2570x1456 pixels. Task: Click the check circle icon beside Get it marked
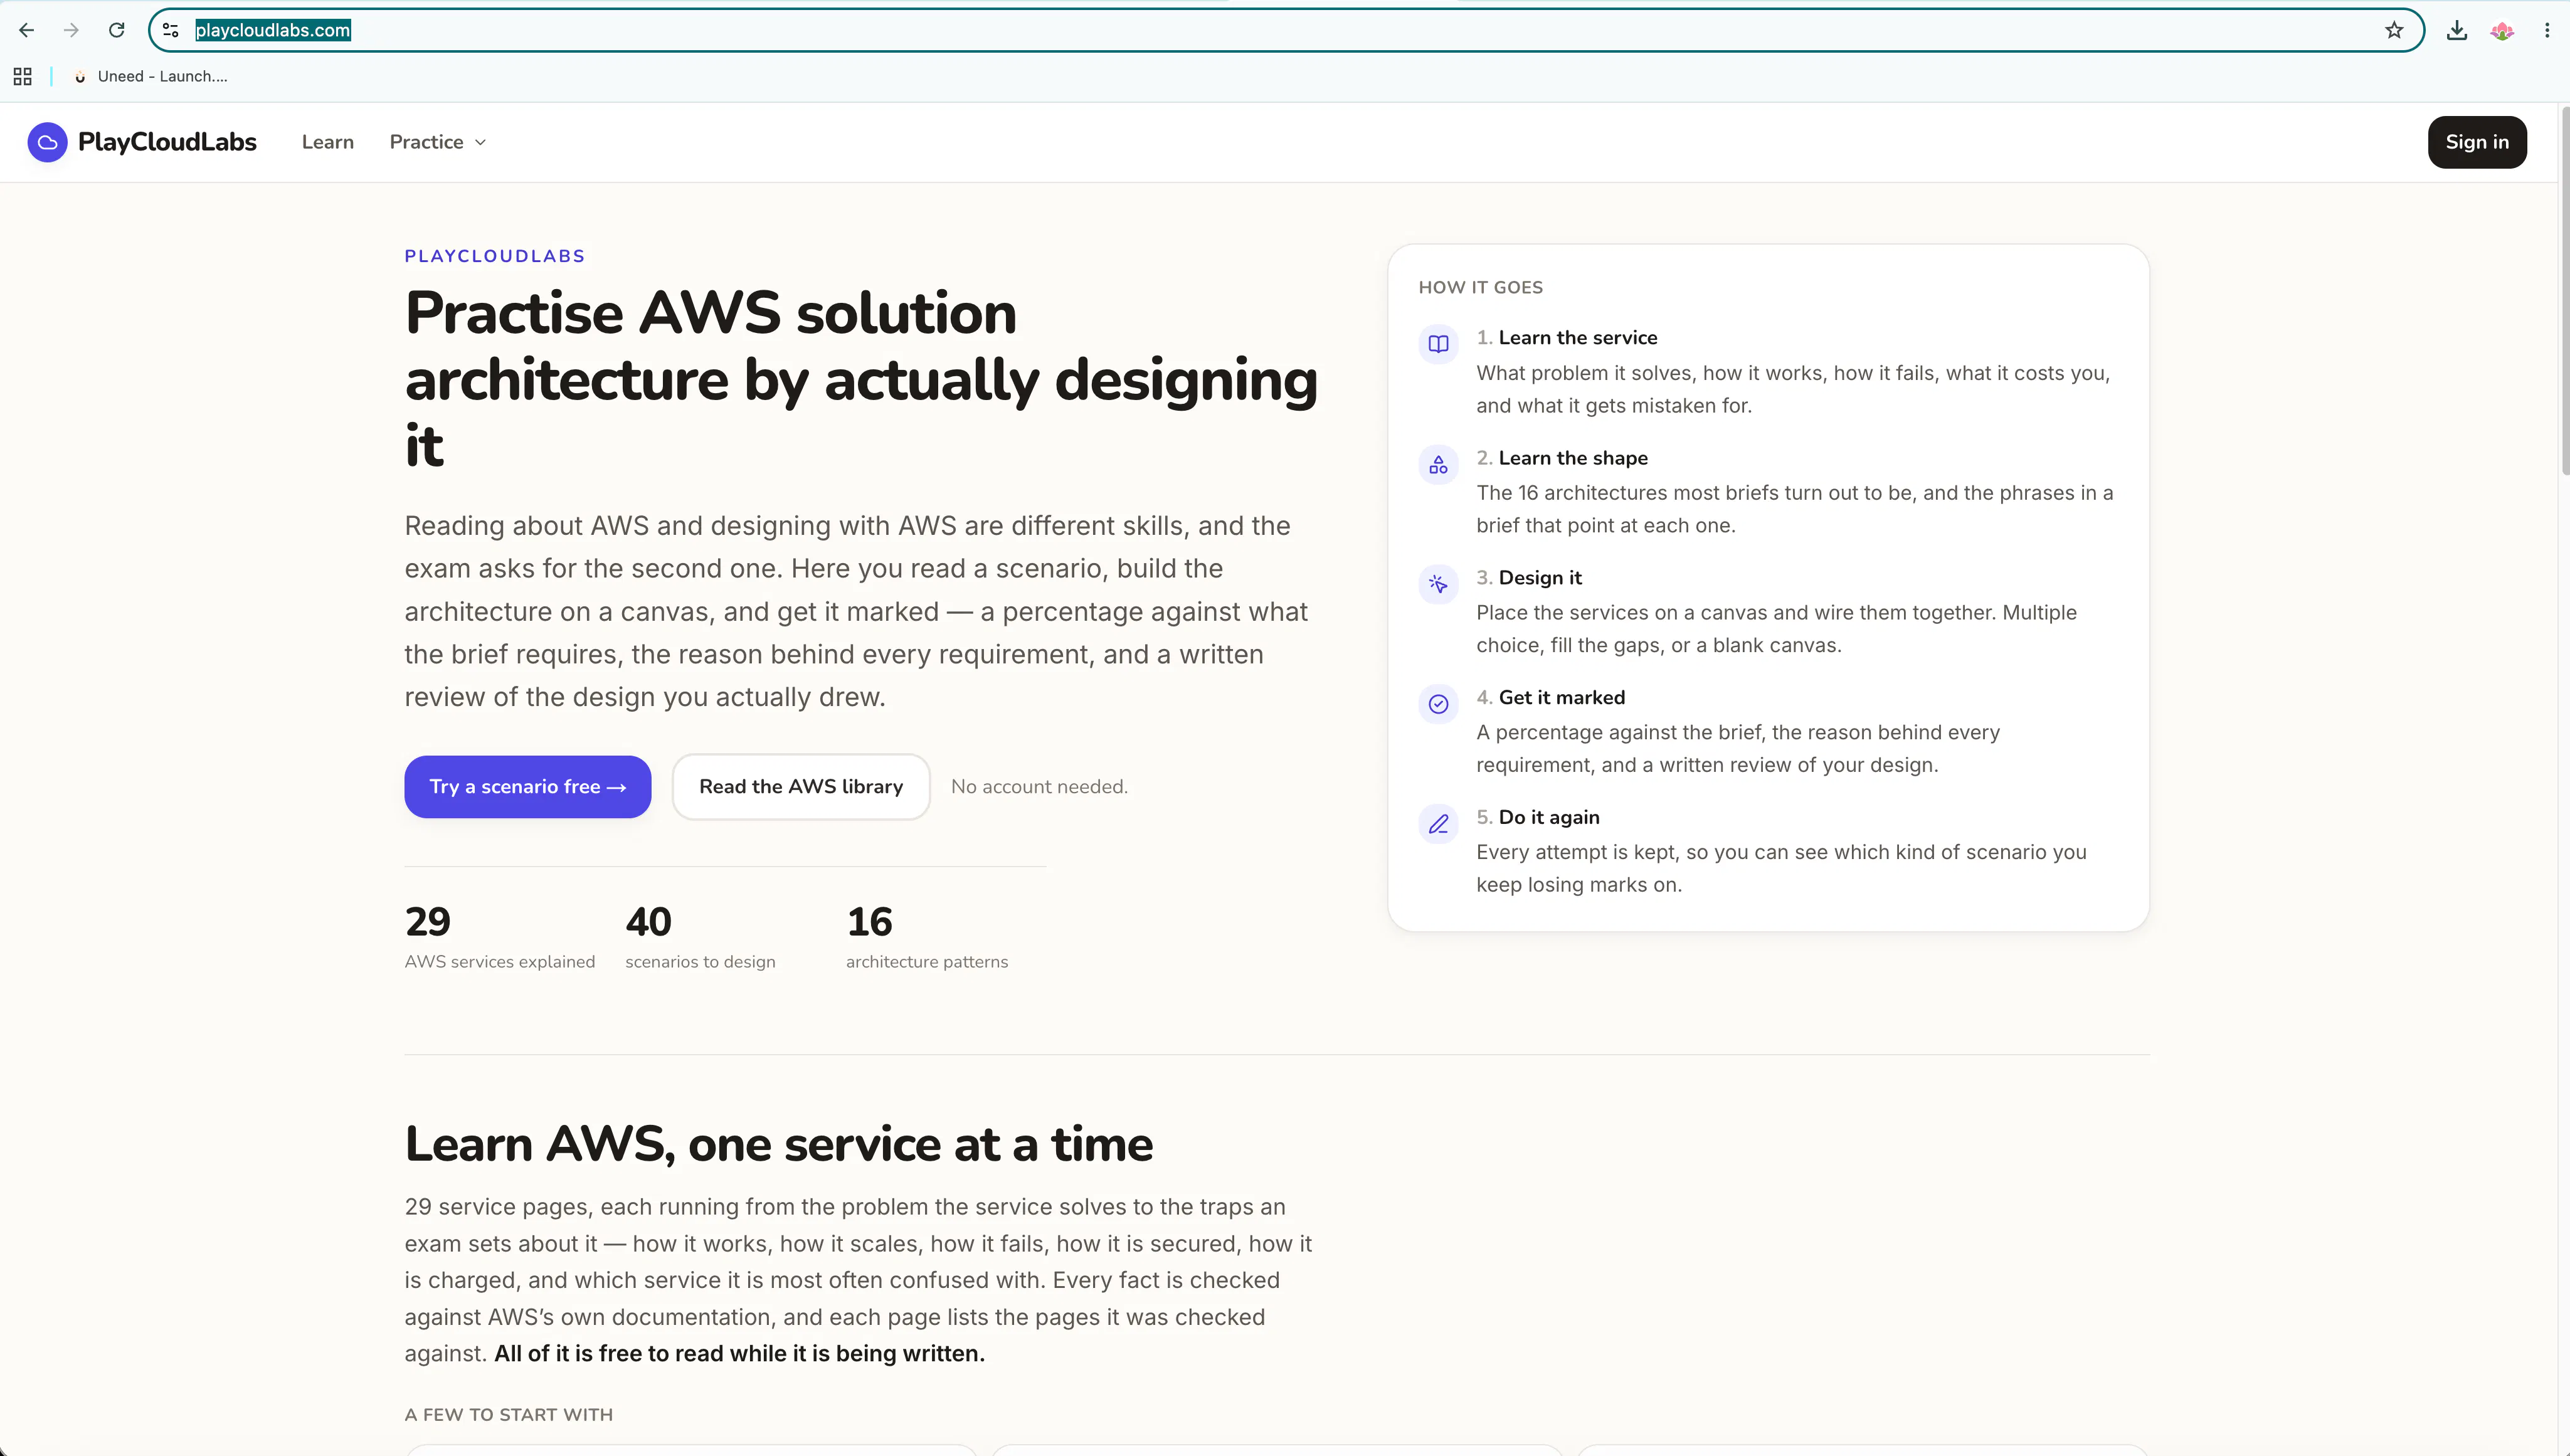click(x=1438, y=704)
